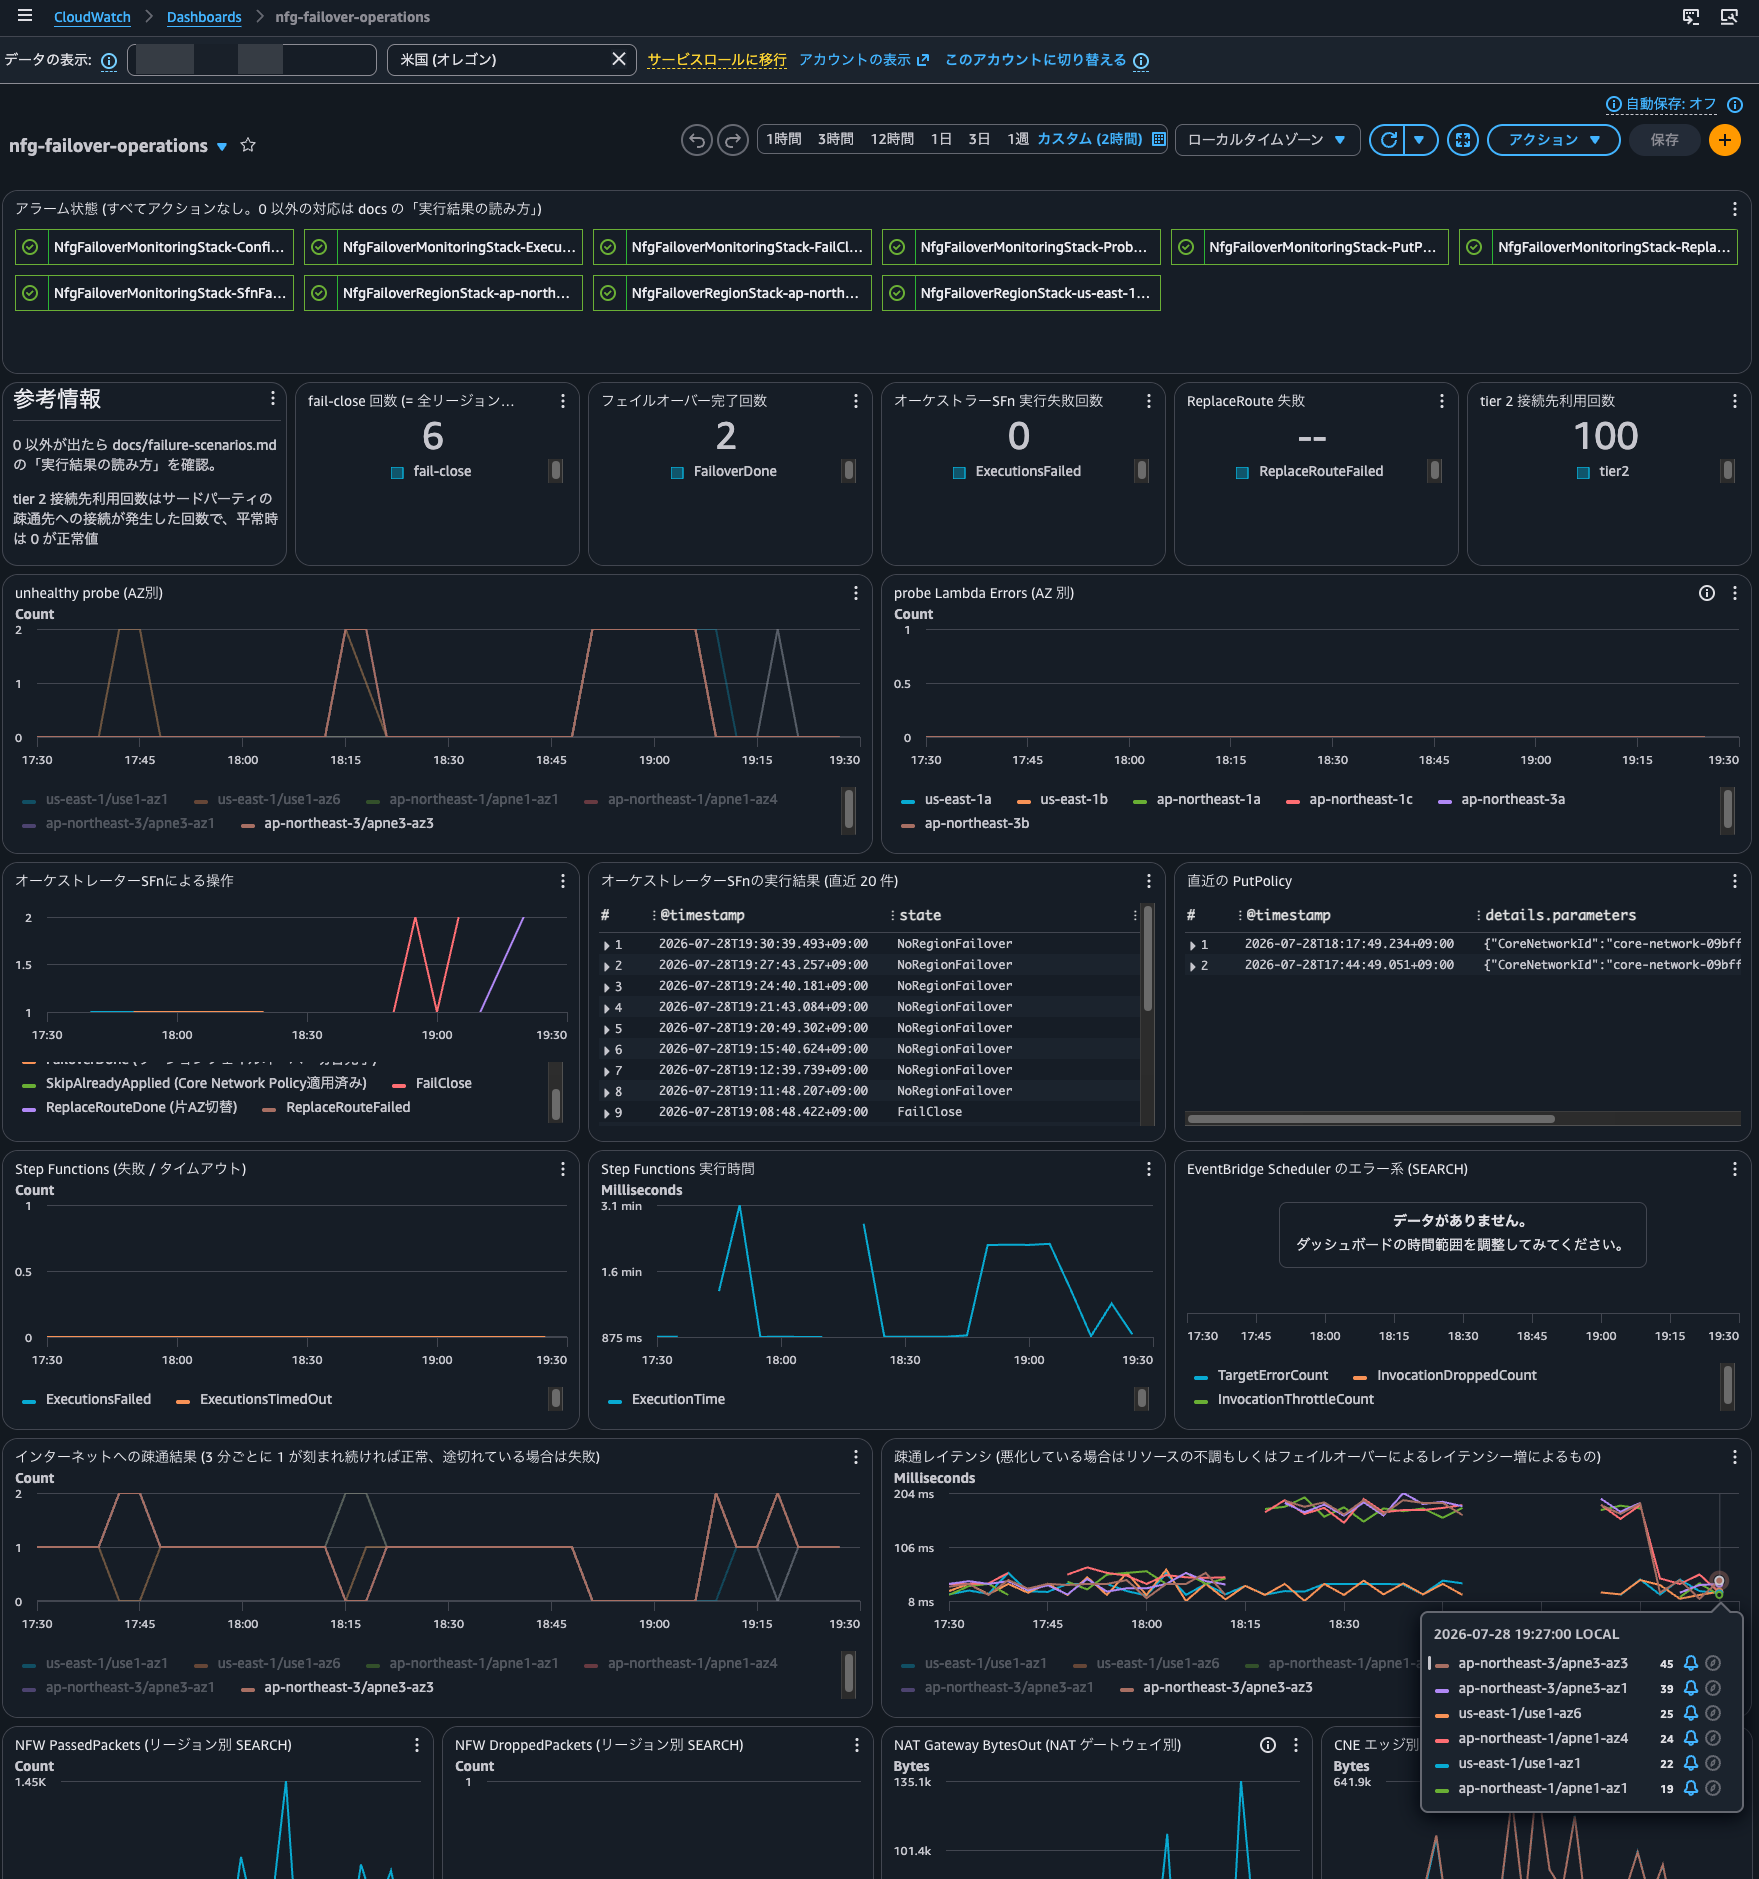Open the アクション dropdown menu
The image size is (1759, 1879).
pyautogui.click(x=1554, y=140)
